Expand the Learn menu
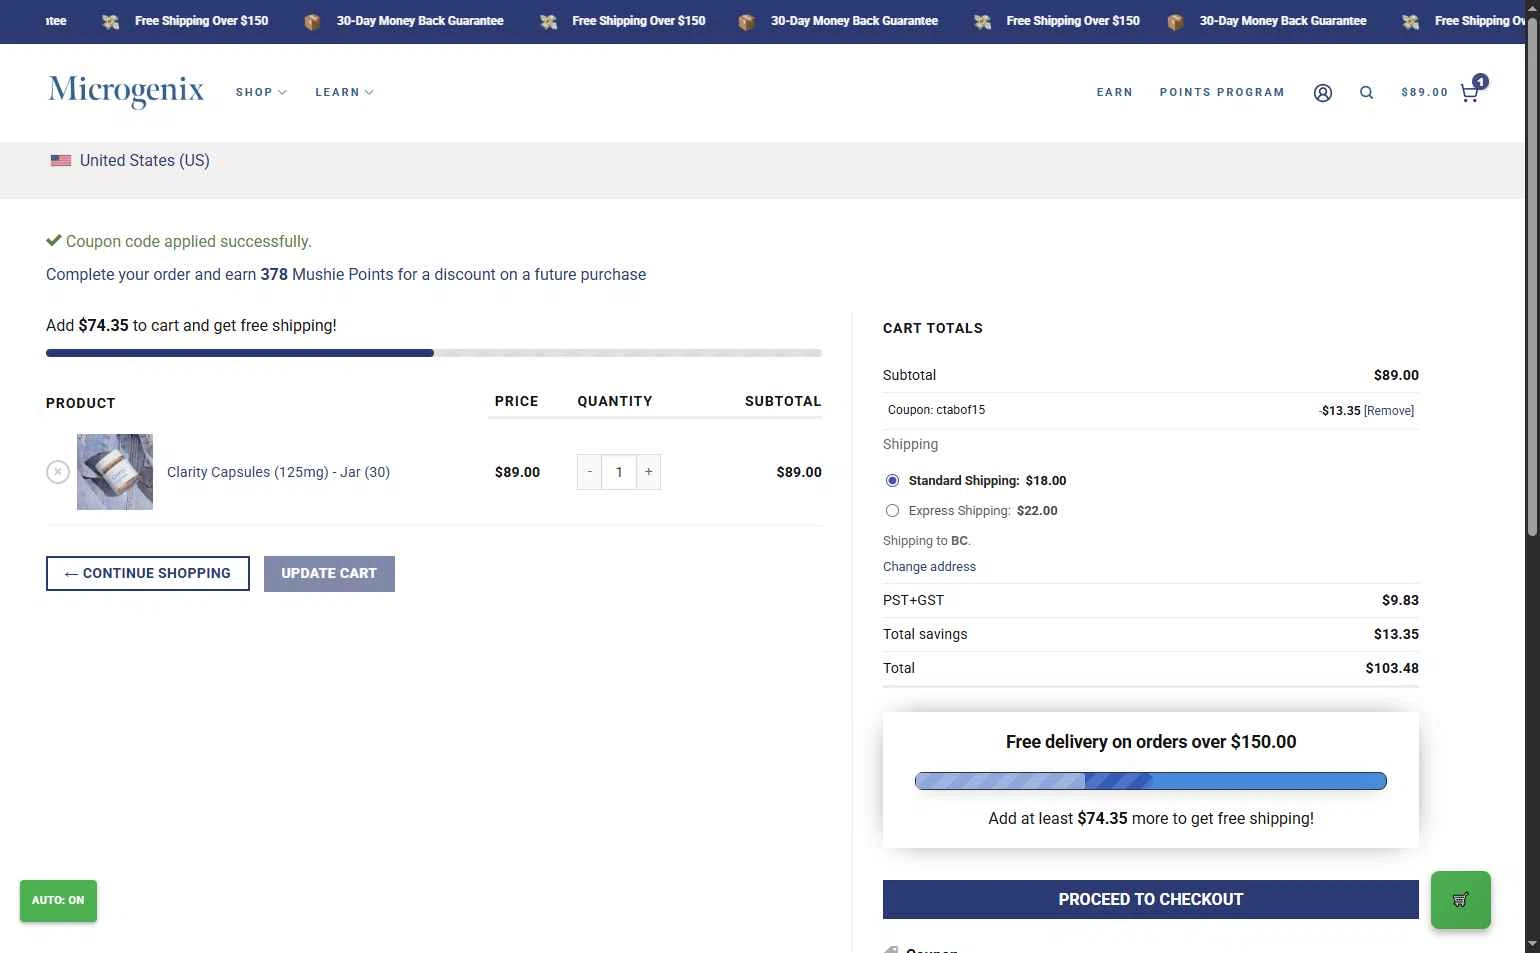1540x953 pixels. (344, 92)
